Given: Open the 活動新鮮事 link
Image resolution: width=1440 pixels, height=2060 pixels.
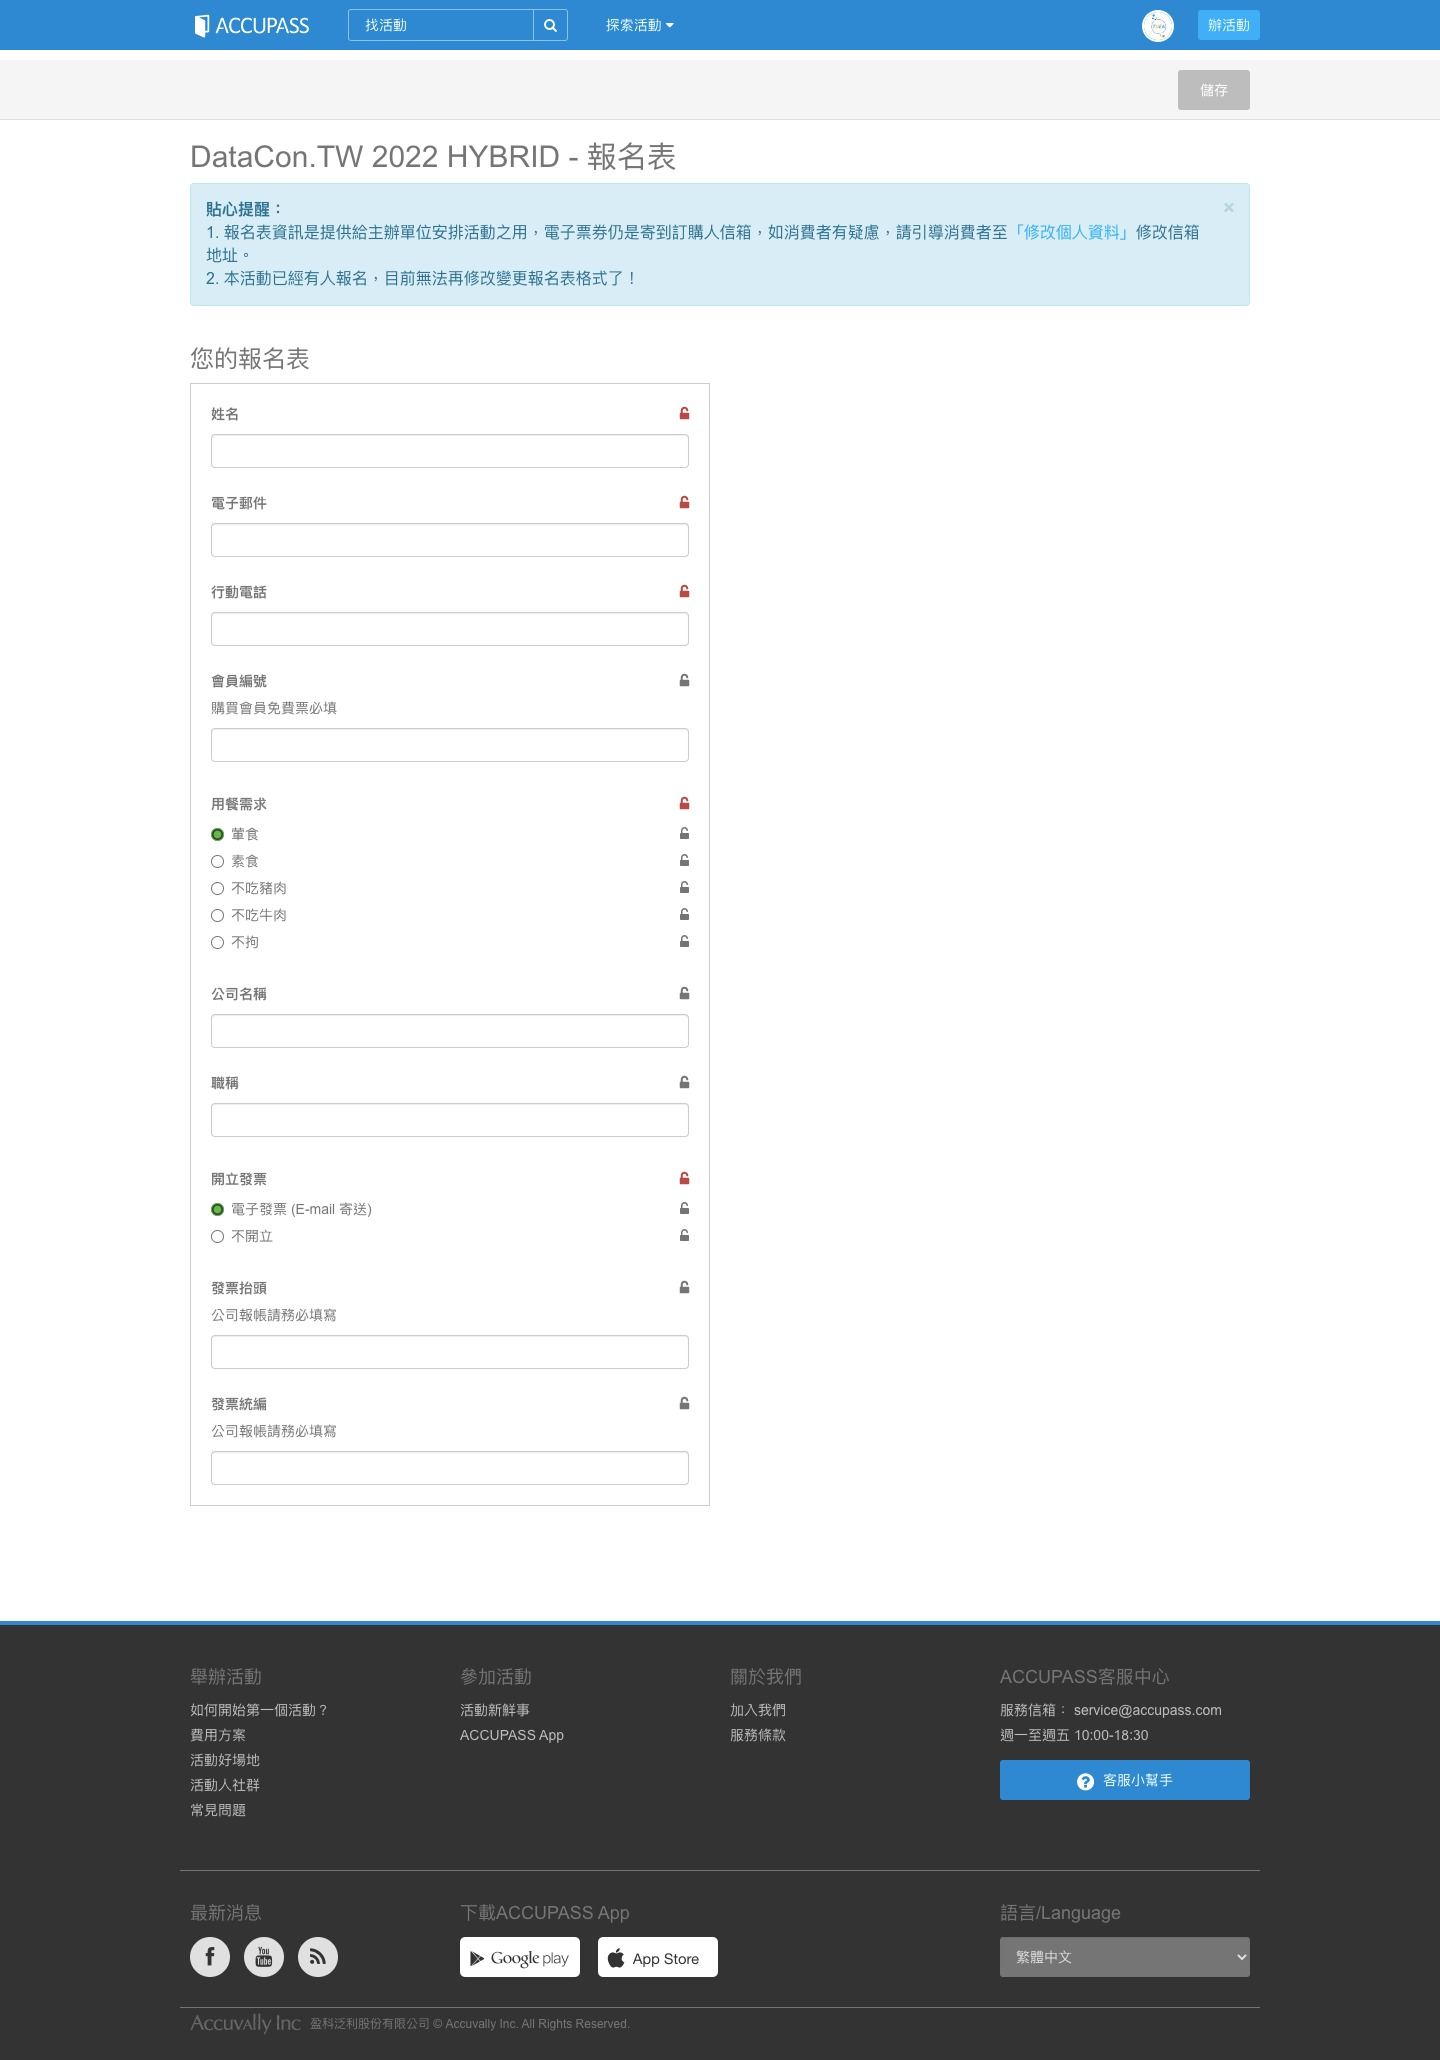Looking at the screenshot, I should click(x=495, y=1710).
